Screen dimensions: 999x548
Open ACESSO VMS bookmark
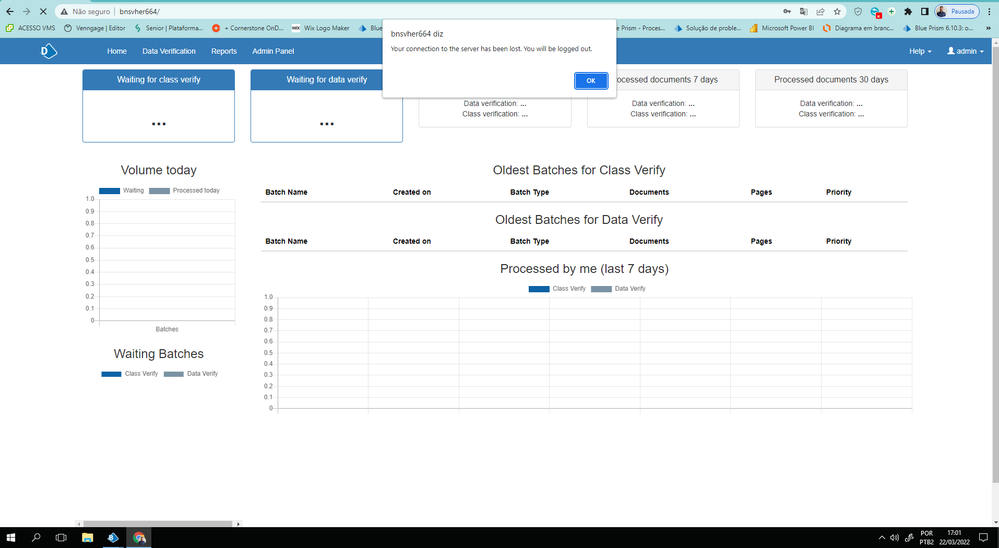pos(30,28)
